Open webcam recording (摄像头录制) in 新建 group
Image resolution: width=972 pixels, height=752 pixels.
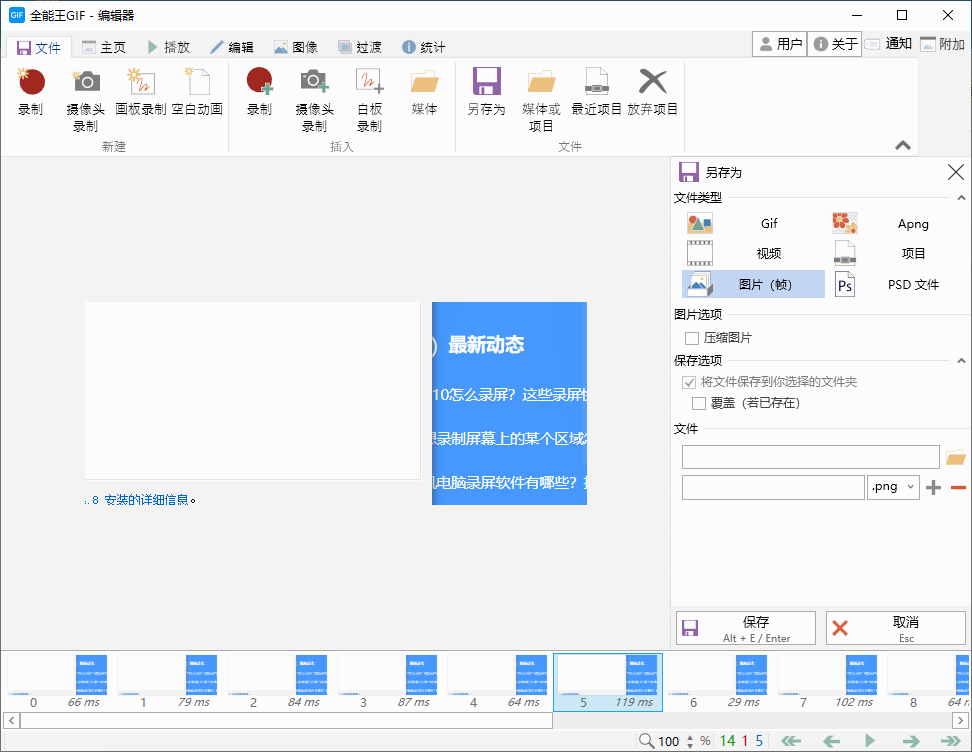pyautogui.click(x=86, y=99)
